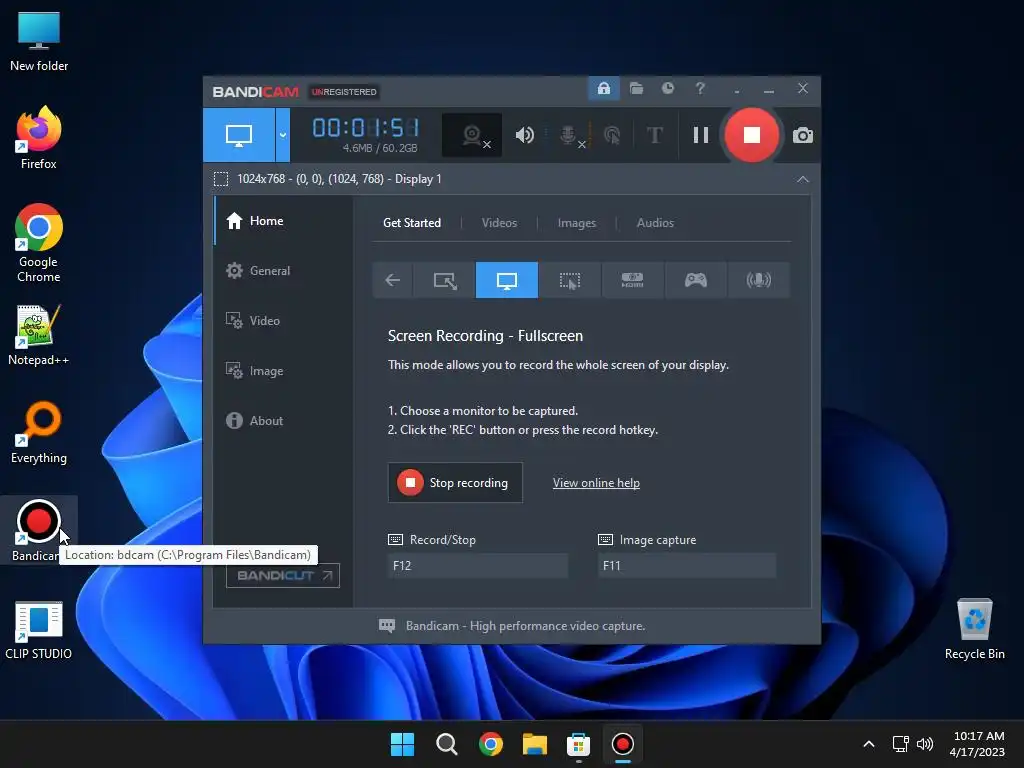Open the View online help link
Screen dimensions: 1024x768
click(596, 483)
